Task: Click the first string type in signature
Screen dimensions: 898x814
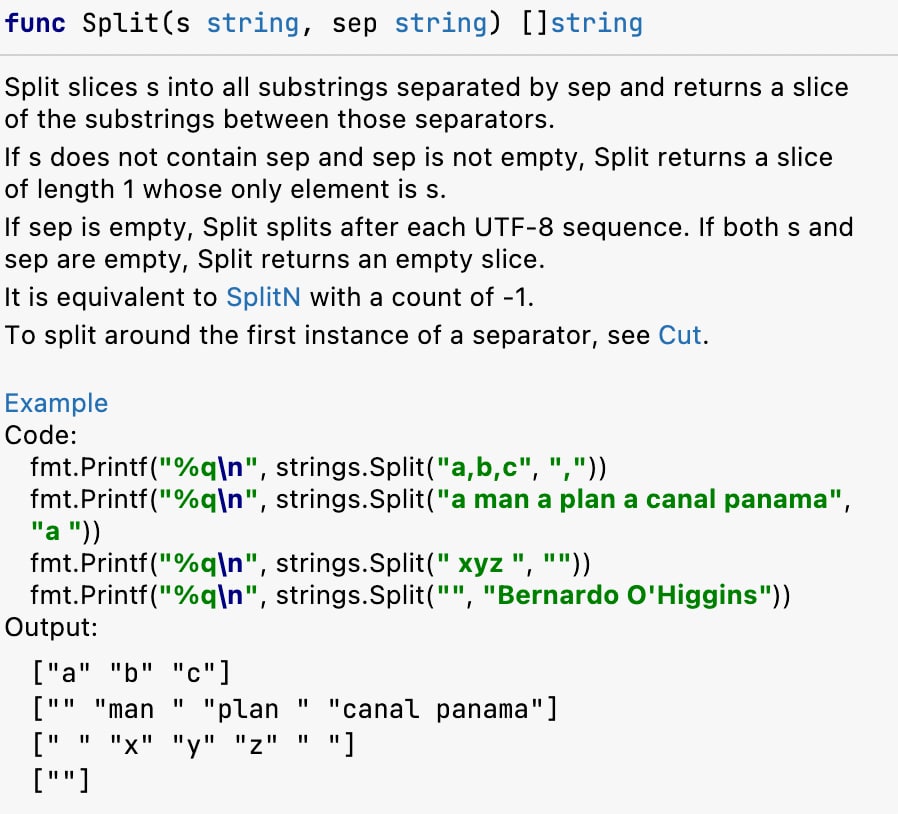Action: click(253, 23)
